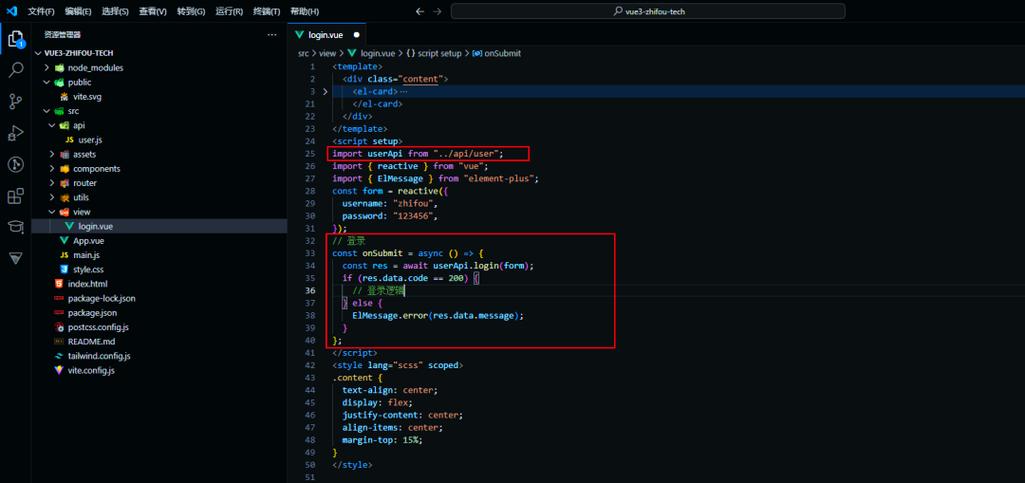This screenshot has width=1025, height=483.
Task: Click the Vue icon of App.vue
Action: tap(64, 241)
